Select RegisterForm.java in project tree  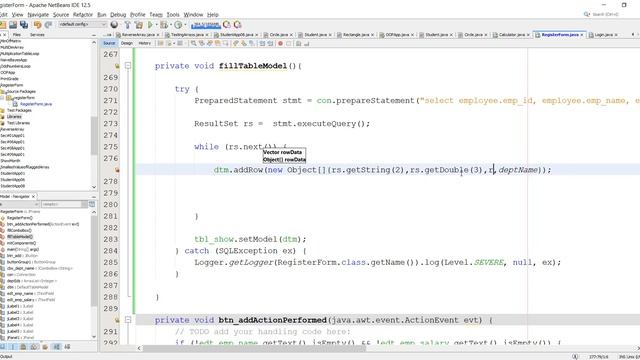tap(36, 104)
